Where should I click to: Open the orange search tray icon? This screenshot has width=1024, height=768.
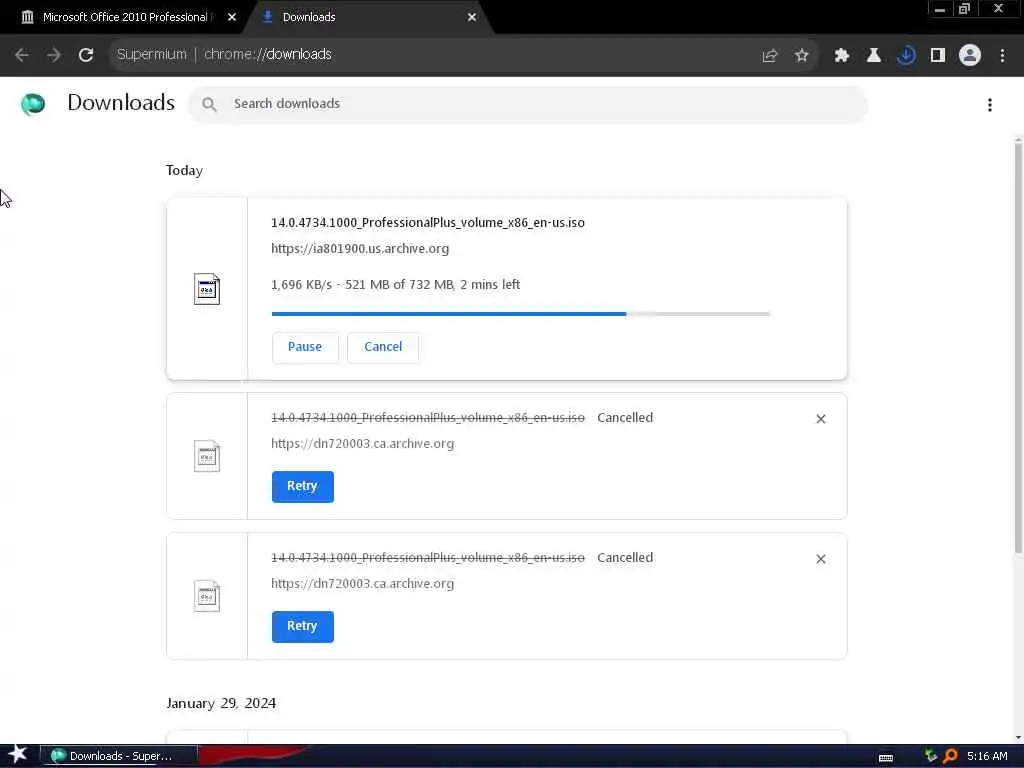950,756
